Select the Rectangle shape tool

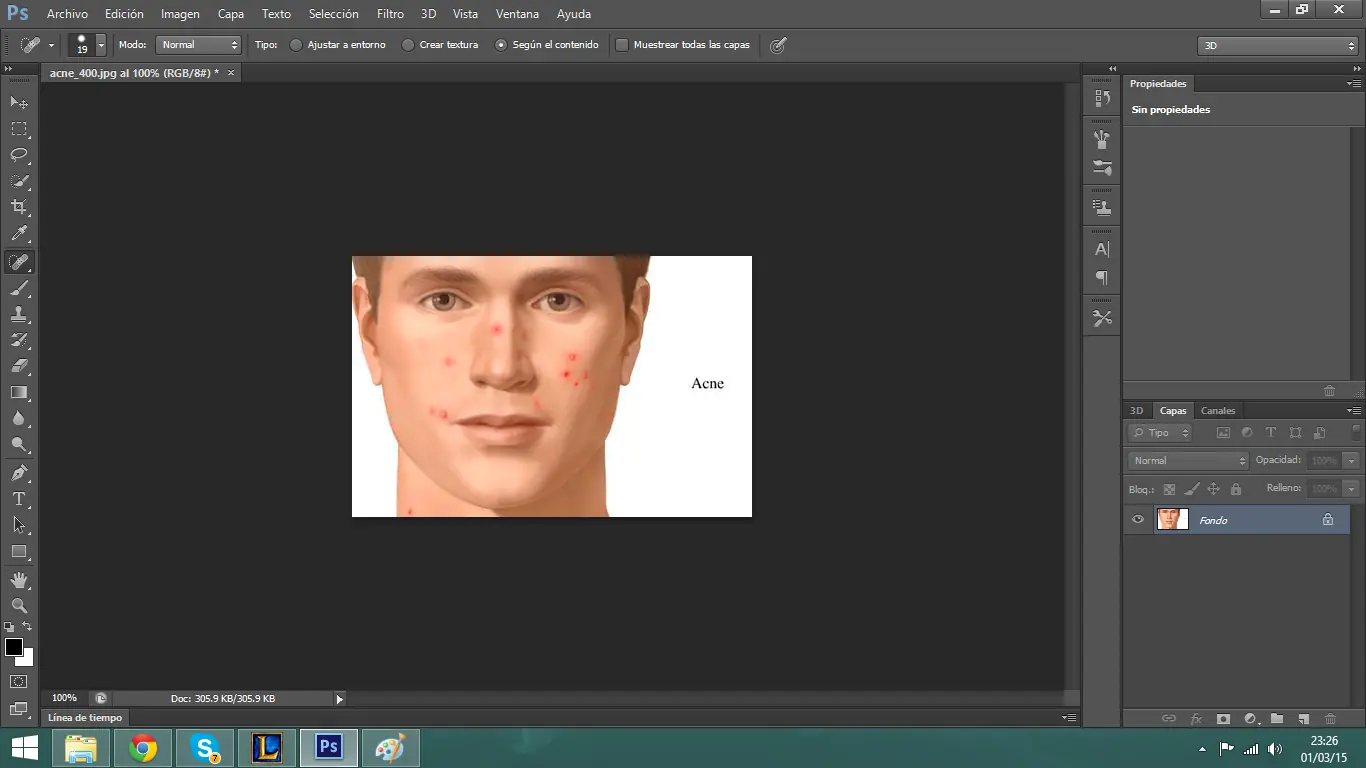click(x=19, y=551)
